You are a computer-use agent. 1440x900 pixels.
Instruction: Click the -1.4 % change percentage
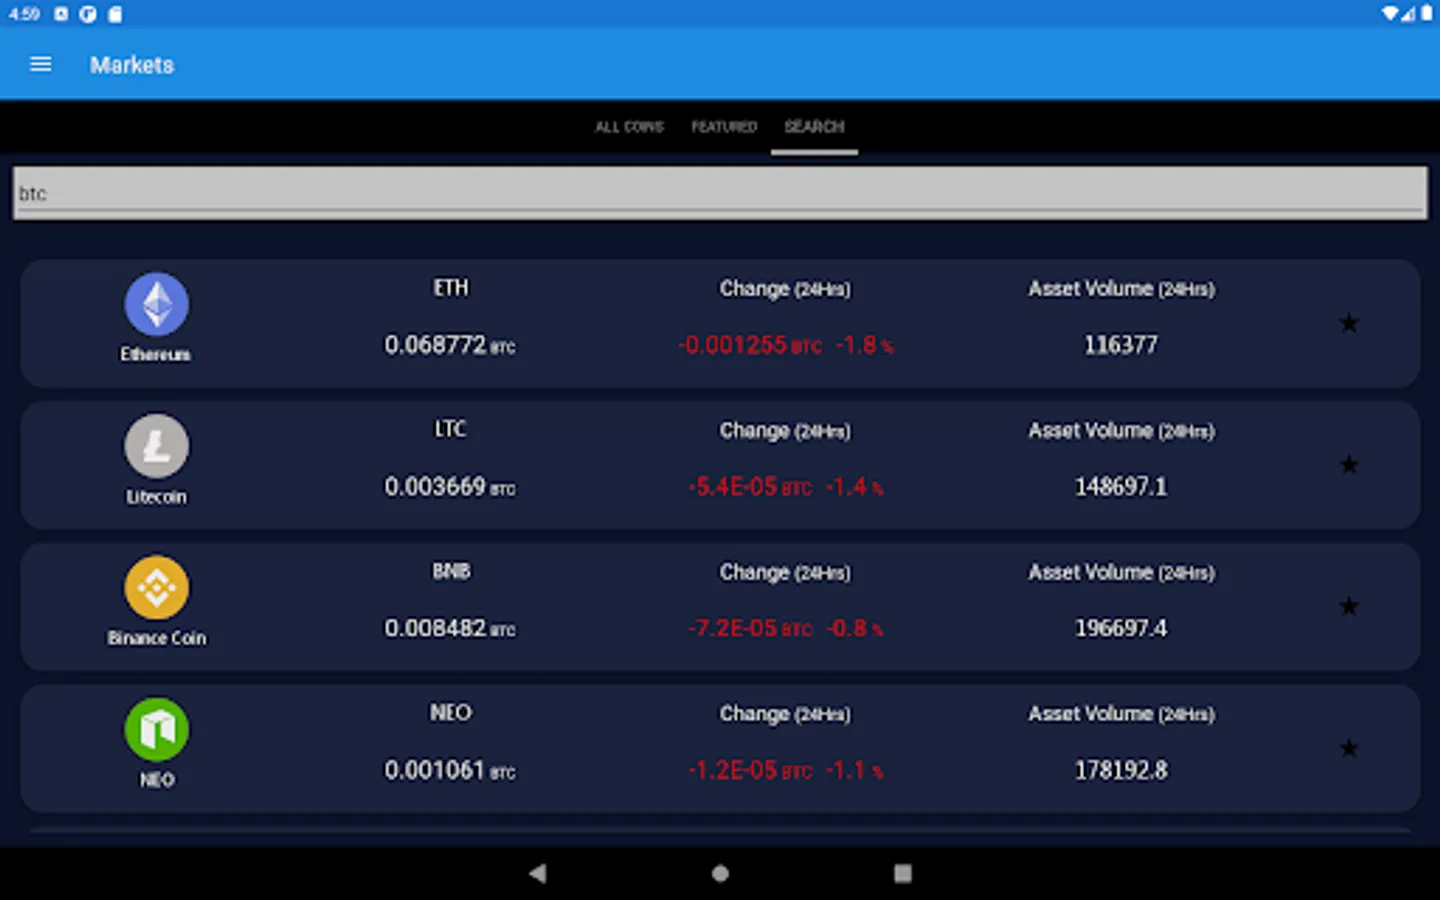pyautogui.click(x=855, y=487)
